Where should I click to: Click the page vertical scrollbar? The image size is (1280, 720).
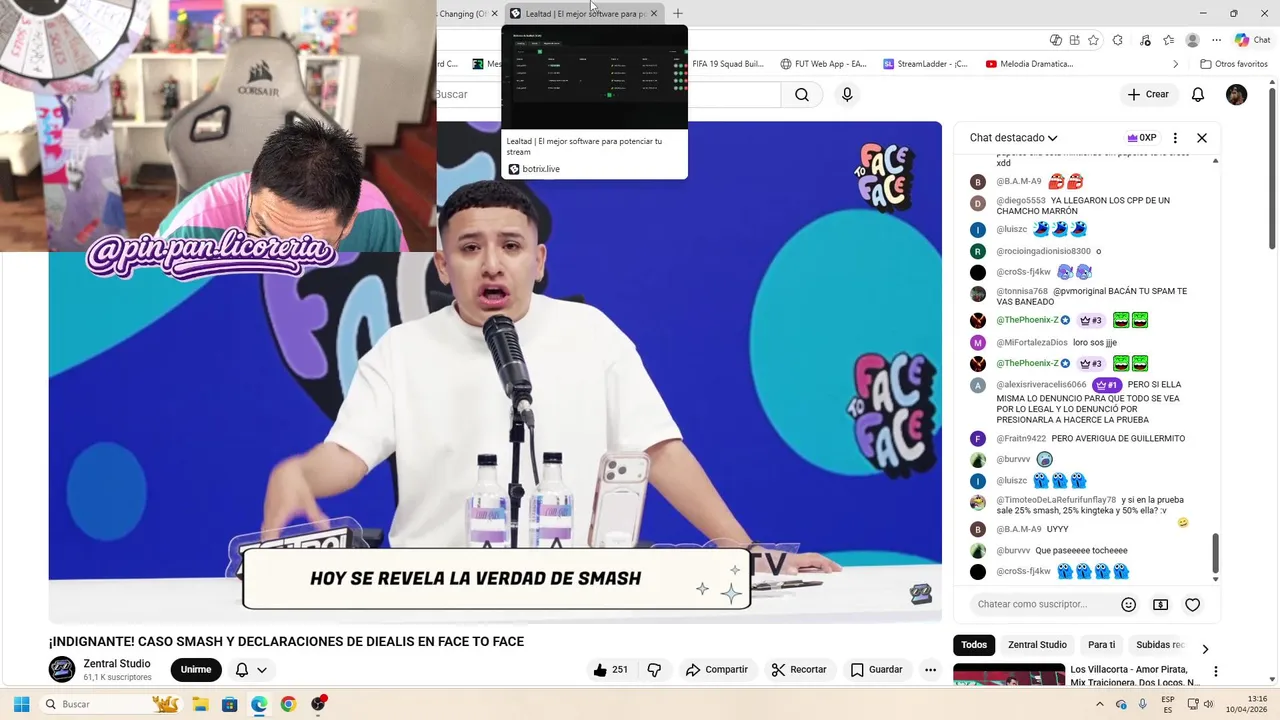tap(1273, 166)
